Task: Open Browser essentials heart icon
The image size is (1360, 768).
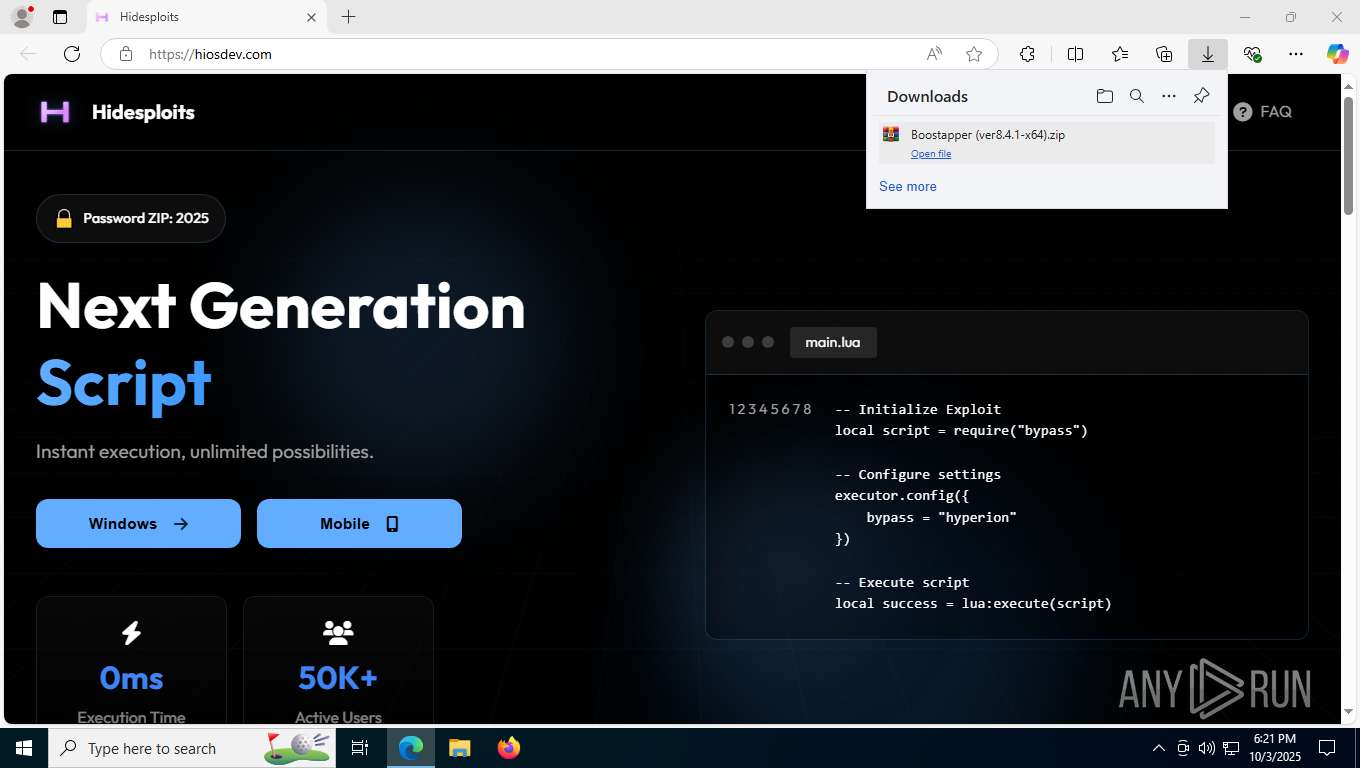Action: [1252, 54]
